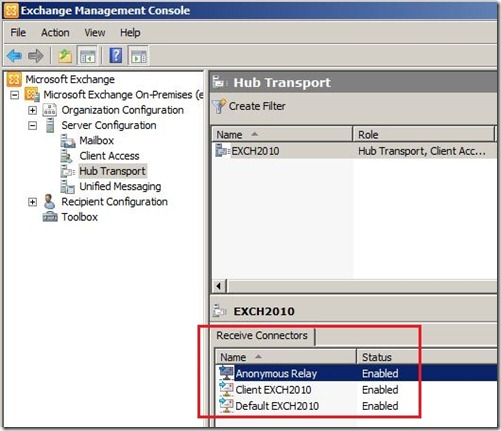Open the Action menu
Screen dimensions: 501x431
55,33
